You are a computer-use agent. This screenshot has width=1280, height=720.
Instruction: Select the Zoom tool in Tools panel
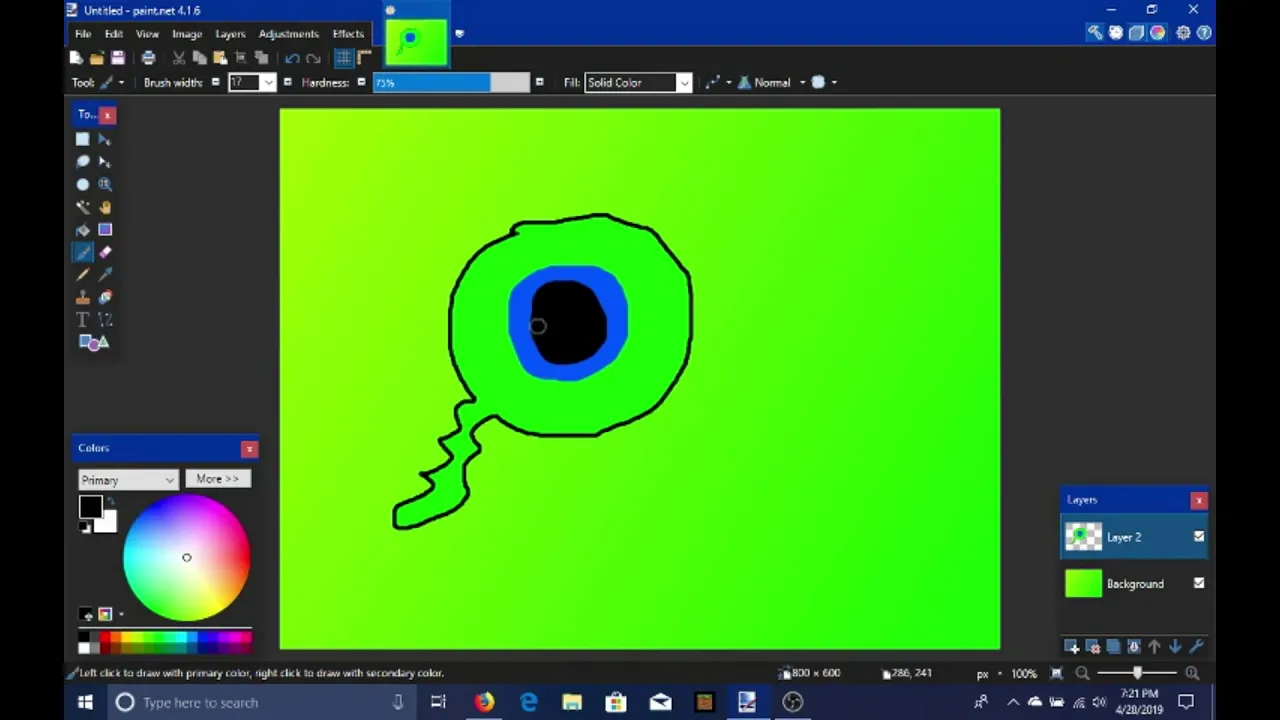click(x=105, y=185)
